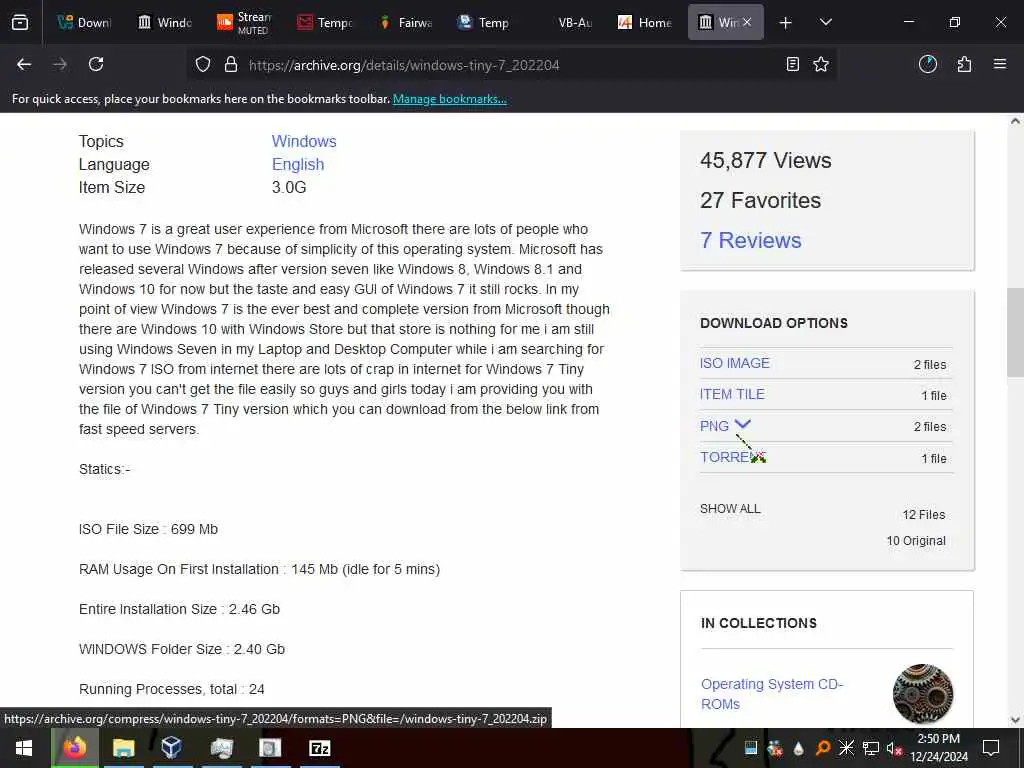This screenshot has height=768, width=1024.
Task: Download the TORRENT file
Action: [x=733, y=457]
